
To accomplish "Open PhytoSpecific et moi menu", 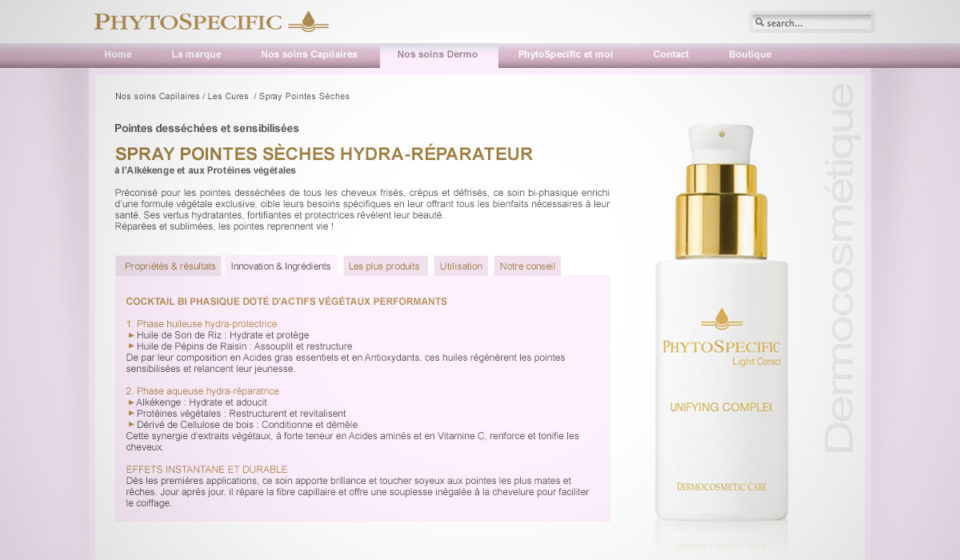I will click(565, 54).
